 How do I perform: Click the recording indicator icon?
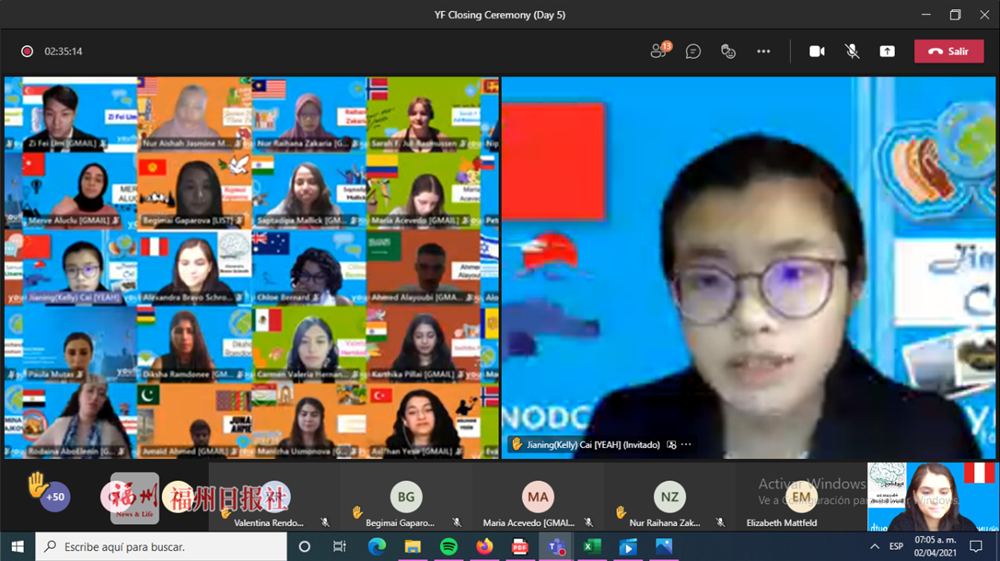27,51
